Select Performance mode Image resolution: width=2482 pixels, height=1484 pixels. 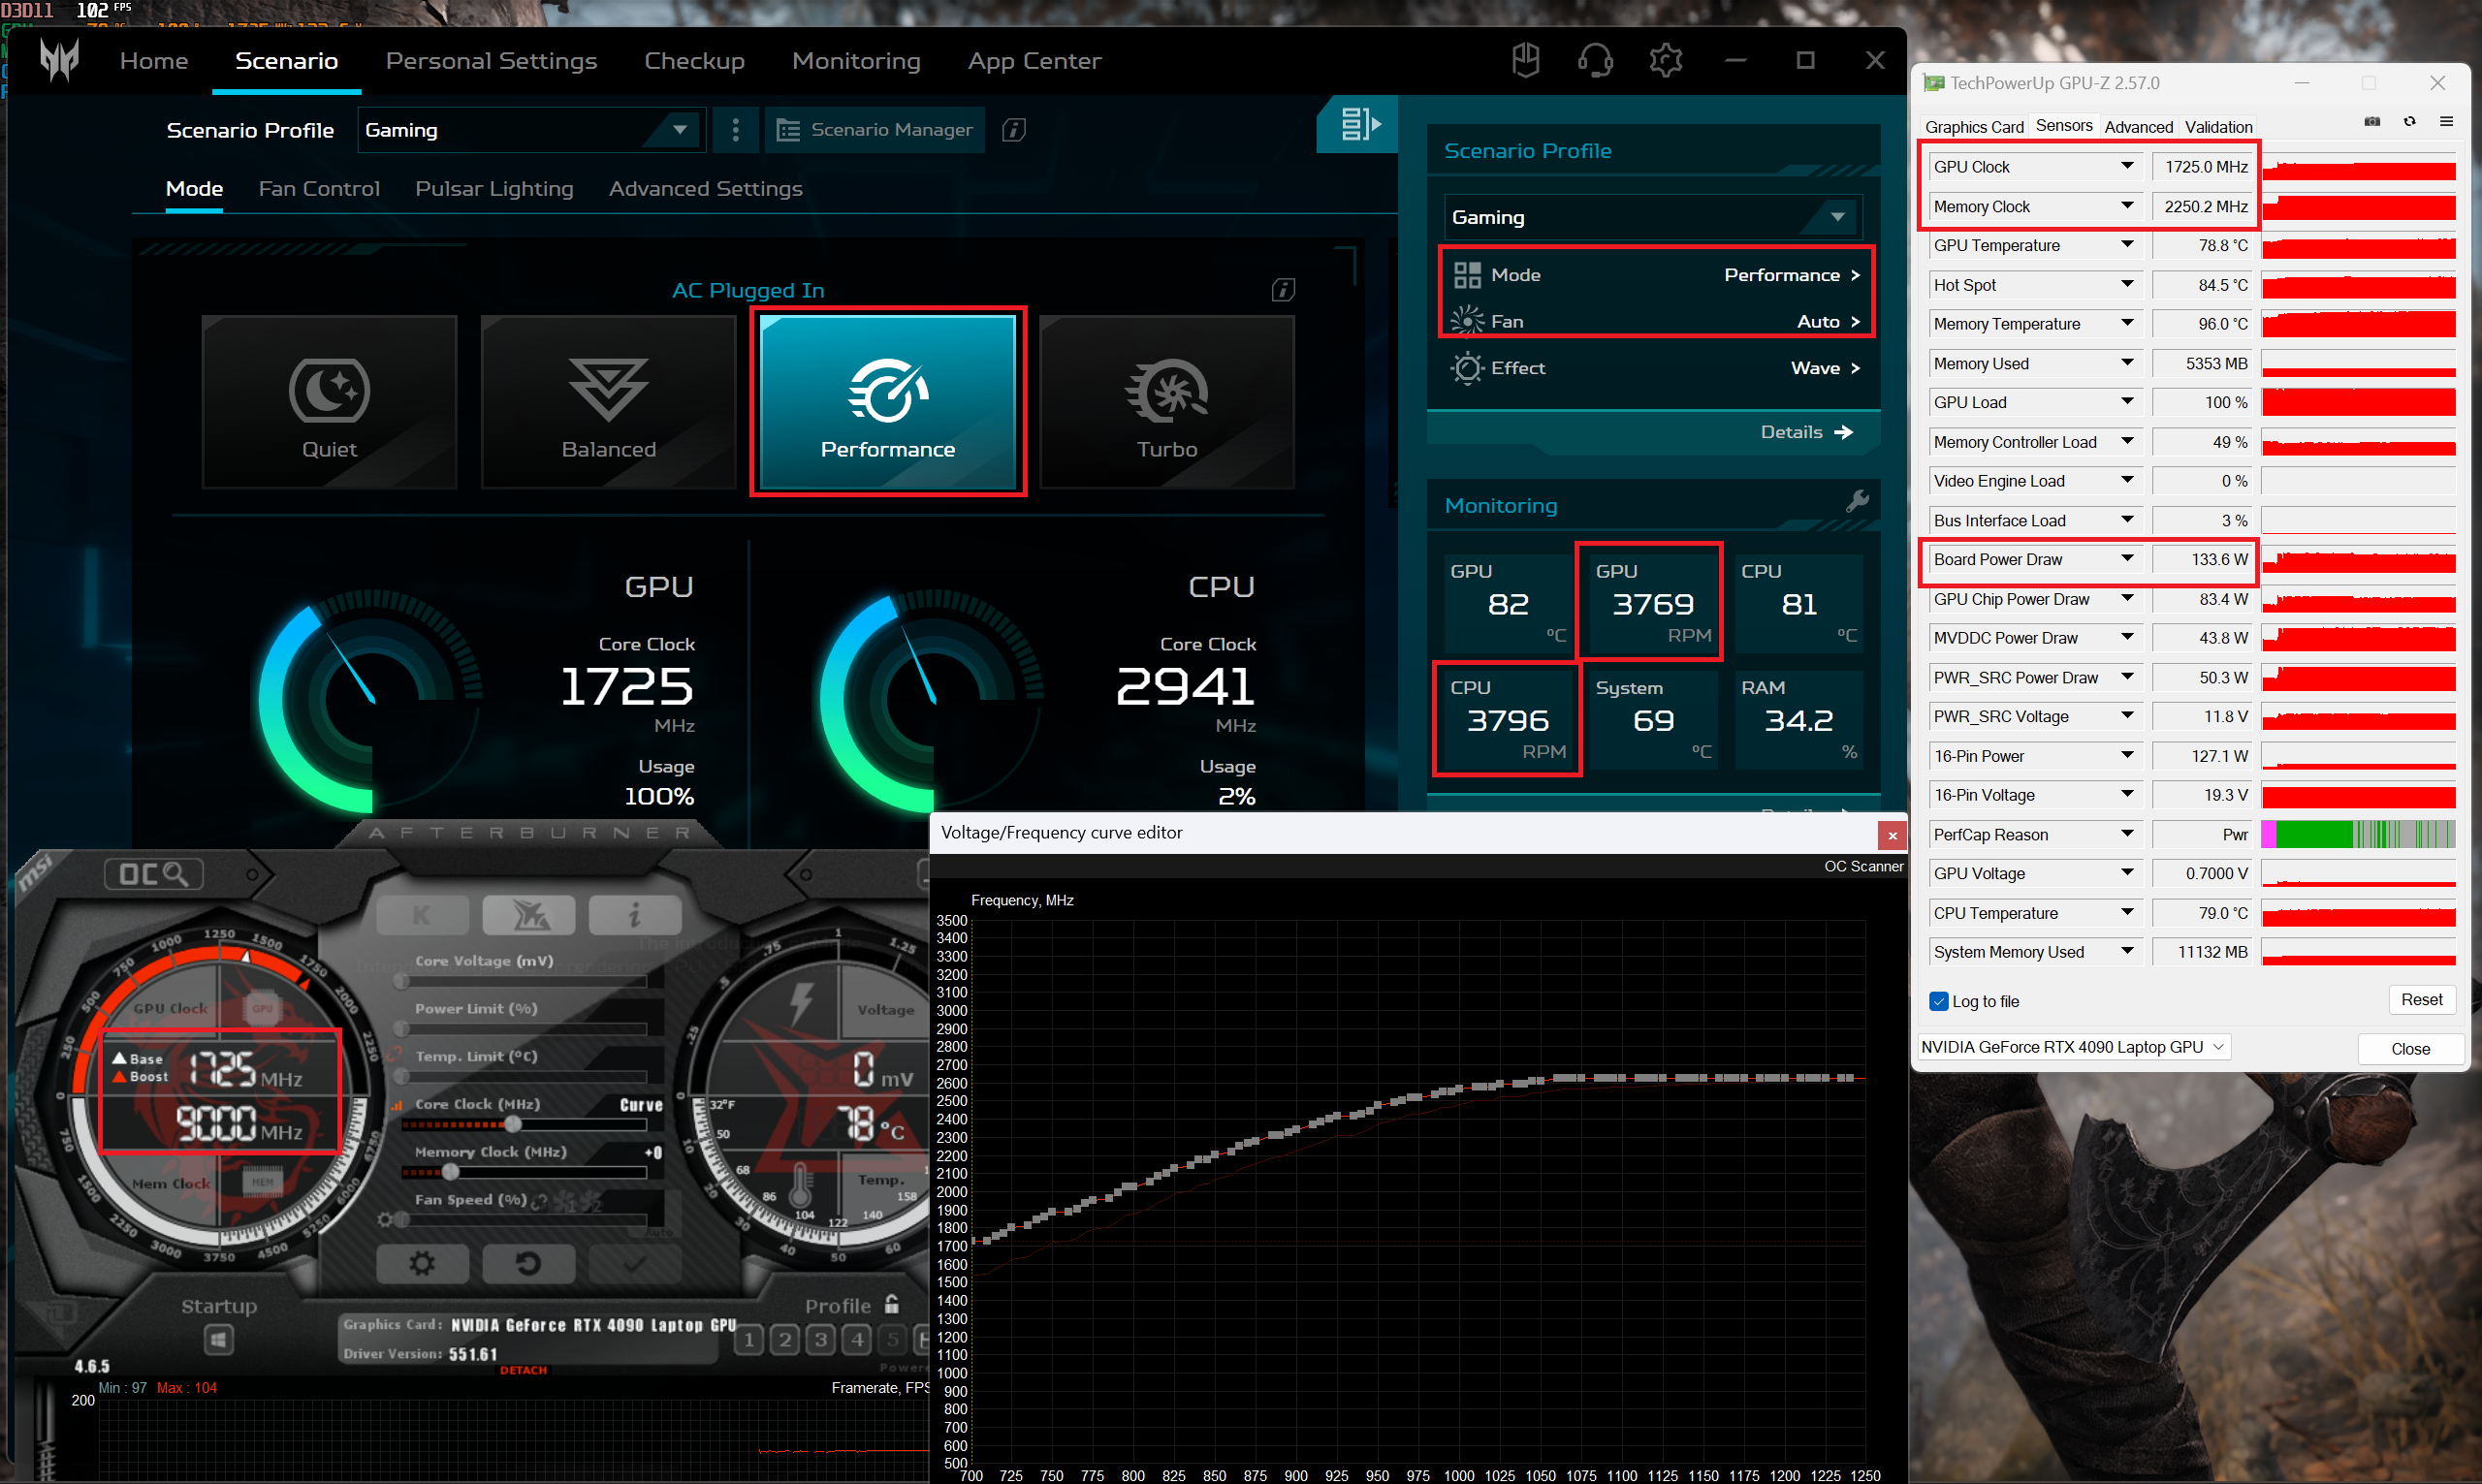888,402
